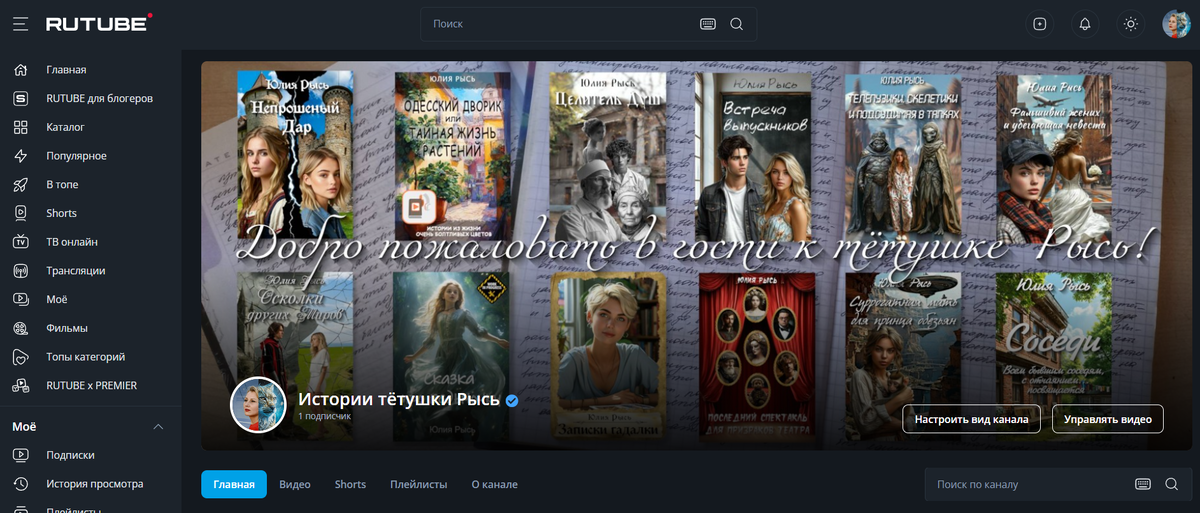Click the RUTUBE logo
The width and height of the screenshot is (1200, 513).
(99, 23)
